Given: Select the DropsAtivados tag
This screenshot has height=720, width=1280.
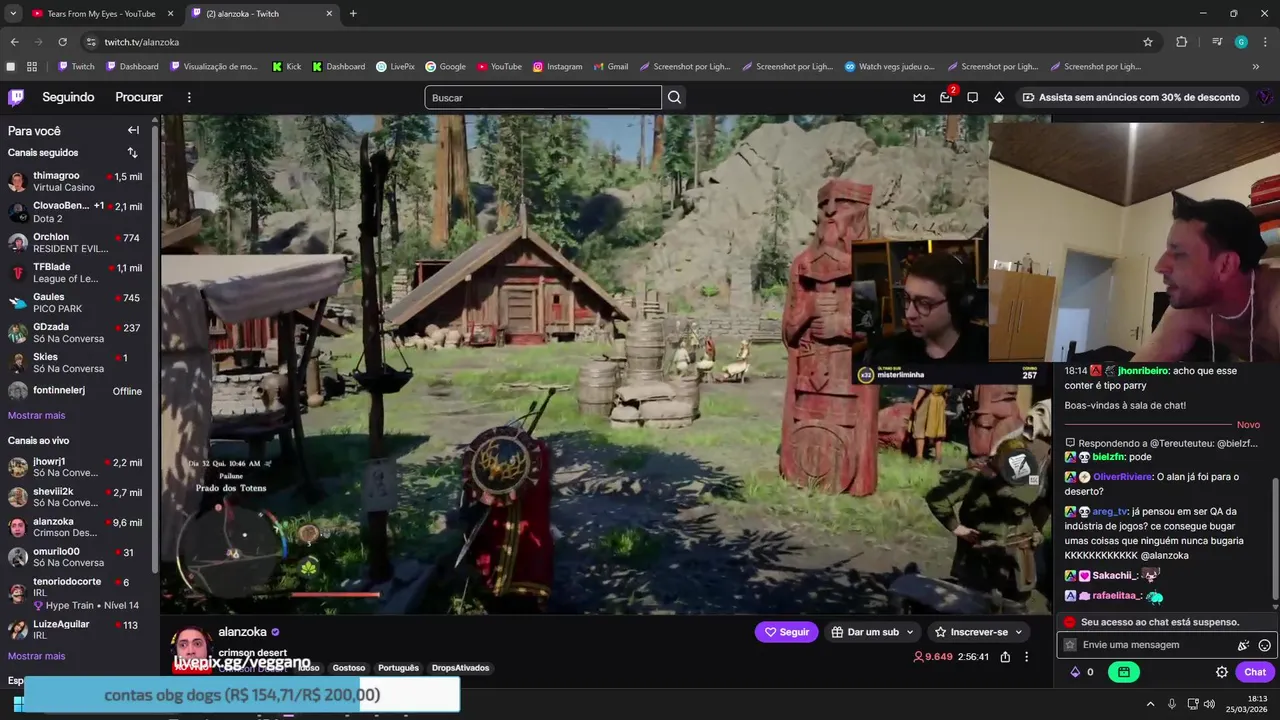Looking at the screenshot, I should tap(460, 668).
